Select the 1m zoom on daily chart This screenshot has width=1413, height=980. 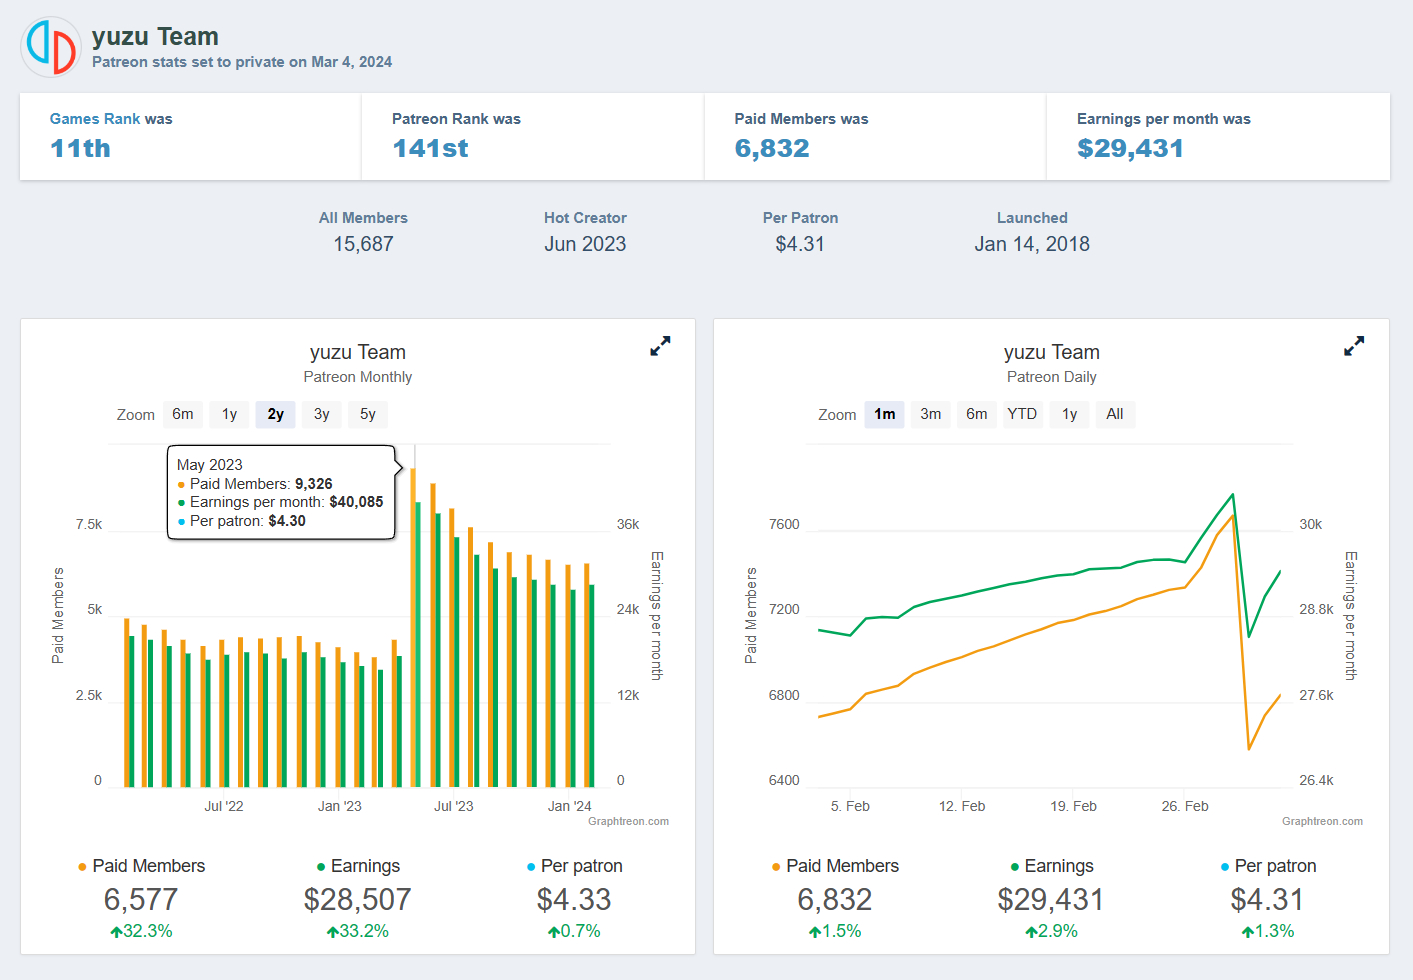coord(885,414)
